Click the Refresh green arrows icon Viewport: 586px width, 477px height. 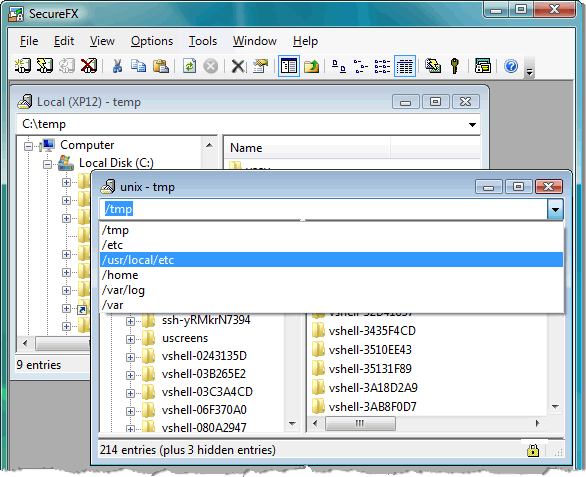point(189,66)
